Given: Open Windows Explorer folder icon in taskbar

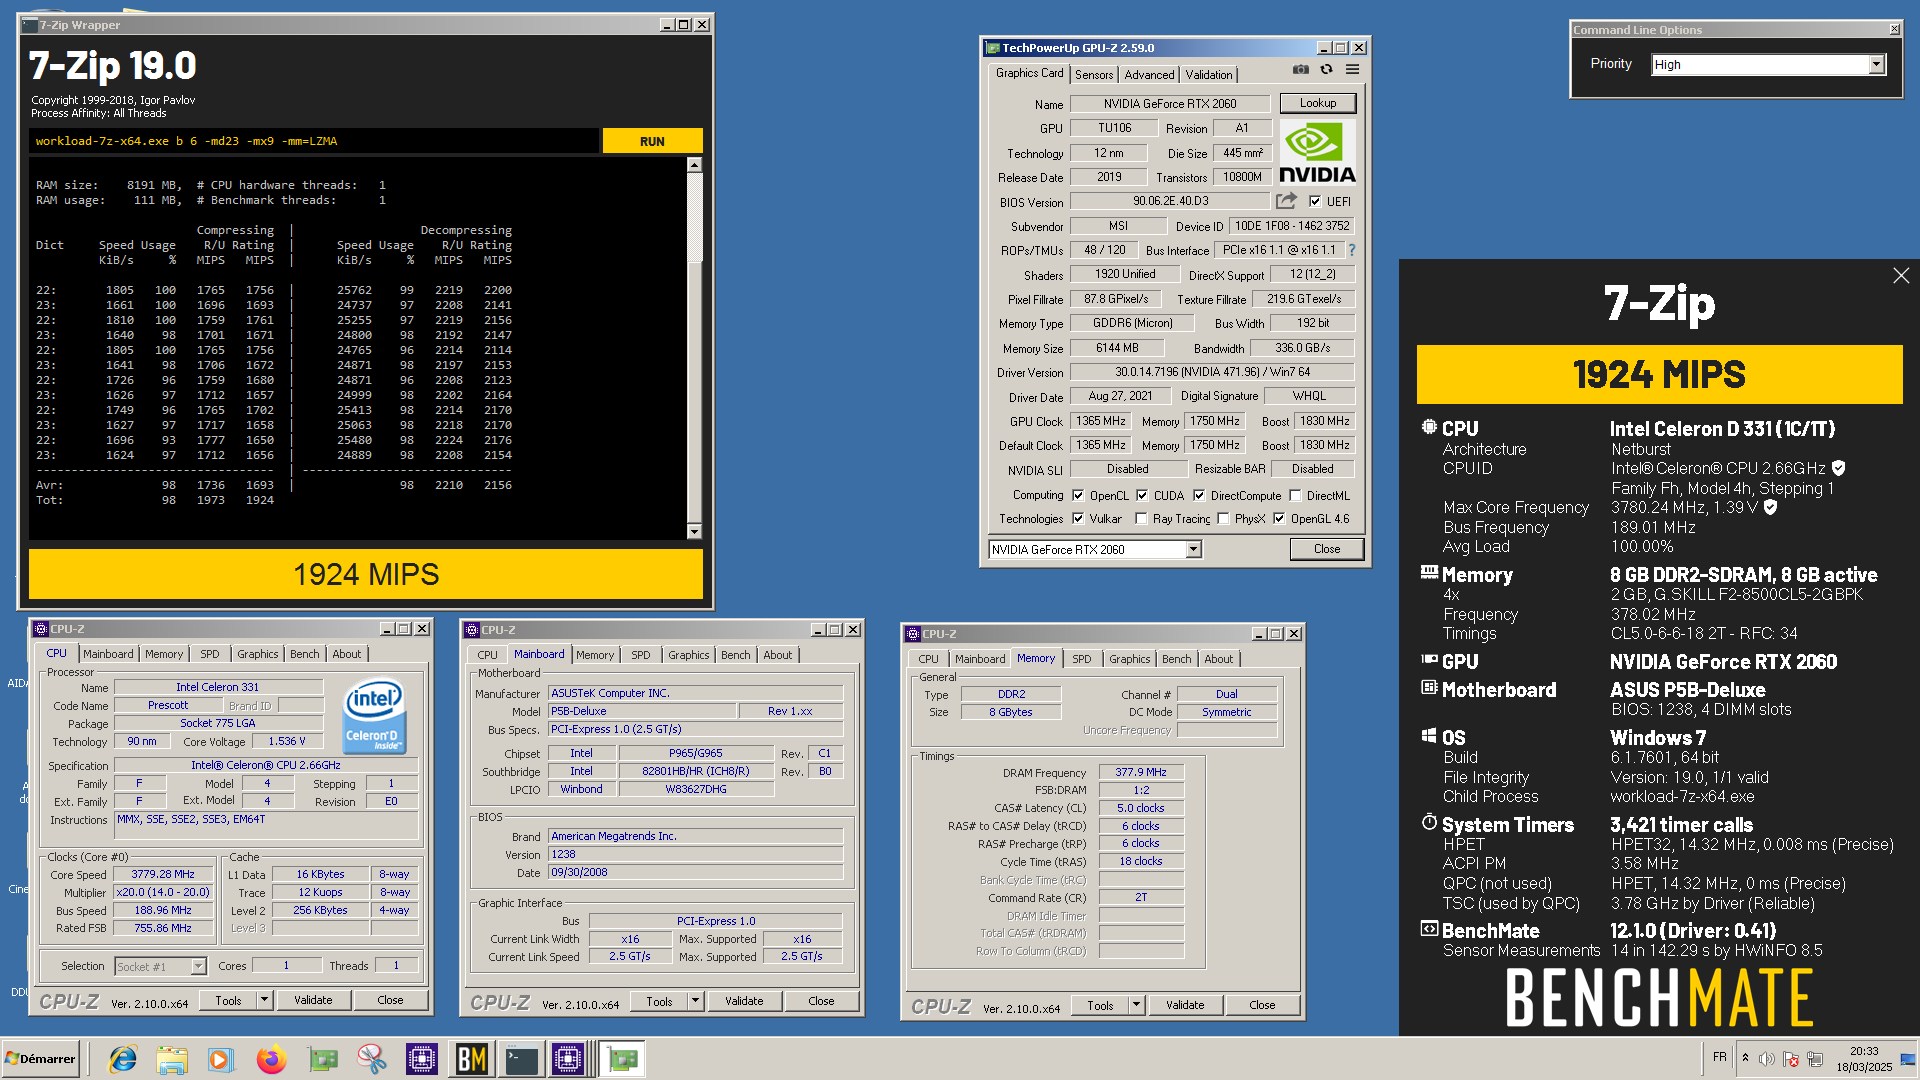Looking at the screenshot, I should pyautogui.click(x=172, y=1059).
